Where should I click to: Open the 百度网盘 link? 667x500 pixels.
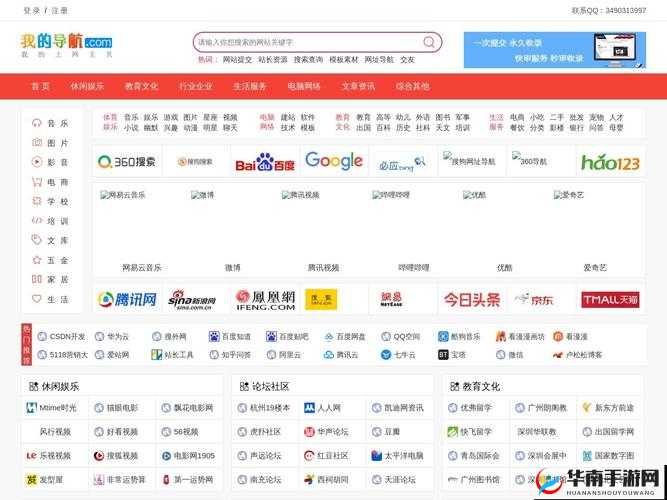click(345, 337)
